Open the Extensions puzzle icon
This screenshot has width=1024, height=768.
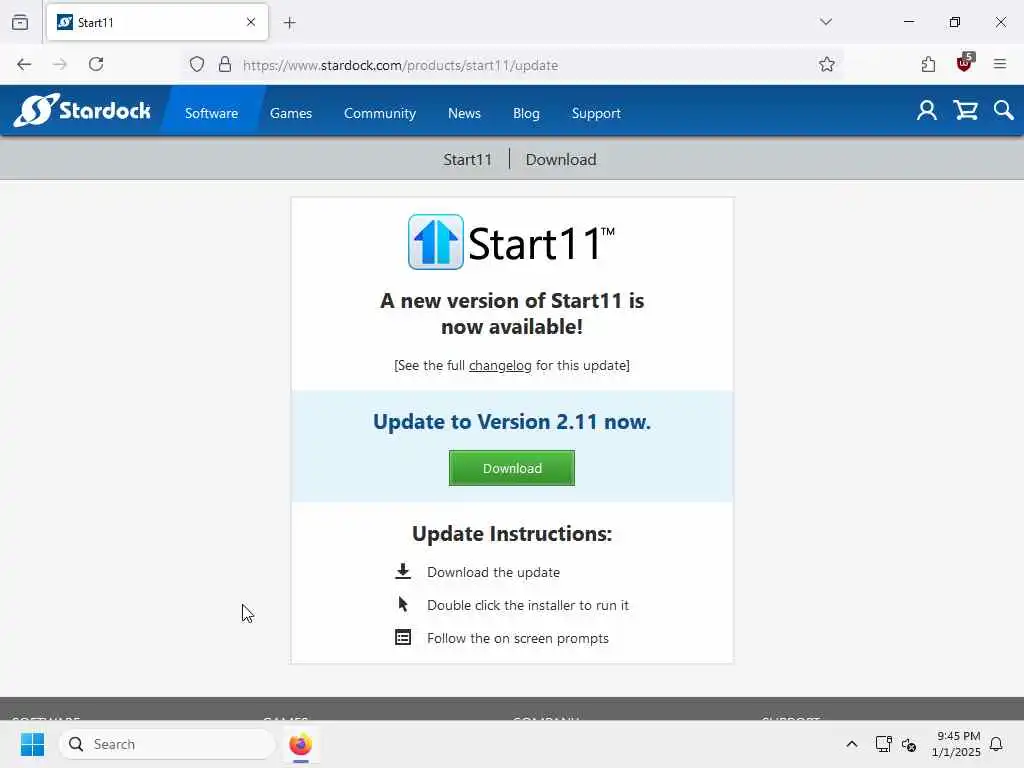(928, 64)
